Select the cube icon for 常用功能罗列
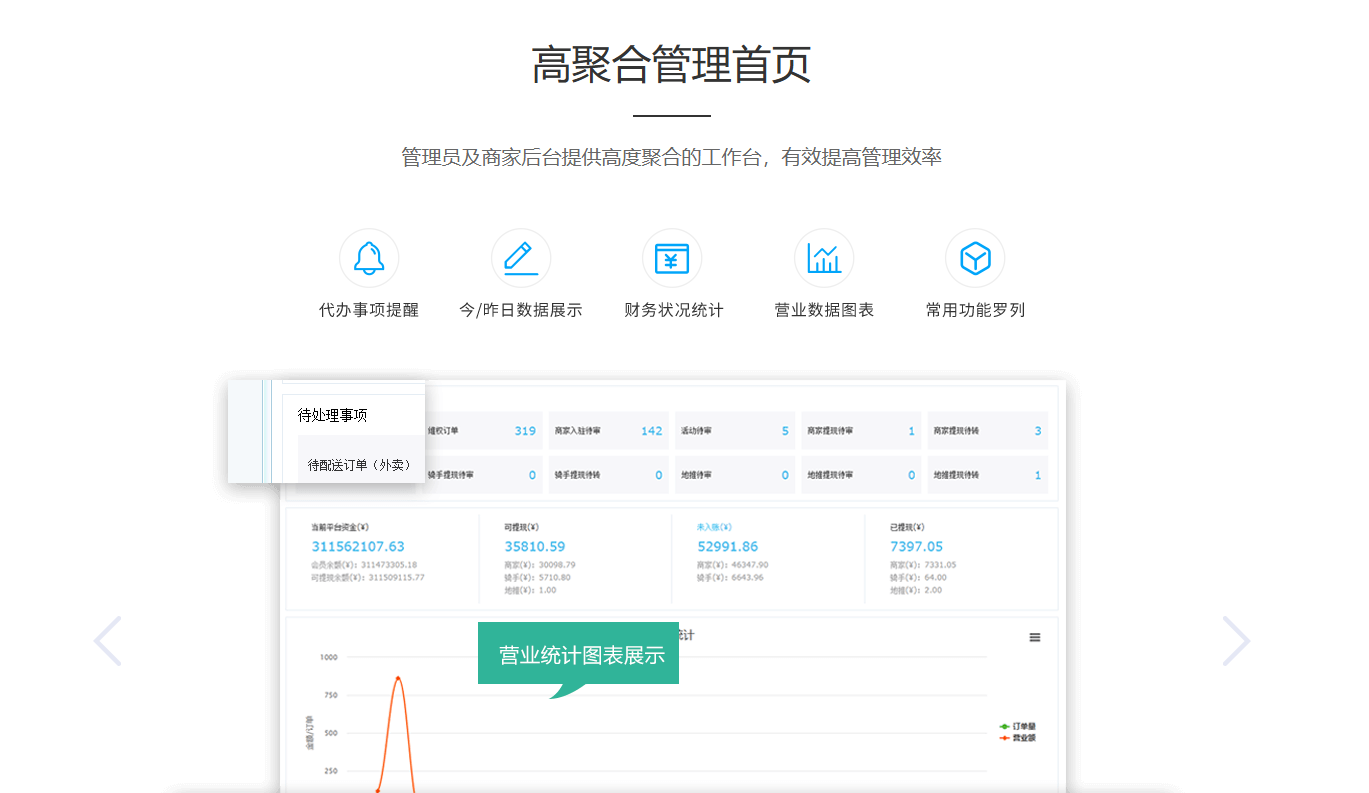Screen dimensions: 1369x793 click(x=975, y=258)
